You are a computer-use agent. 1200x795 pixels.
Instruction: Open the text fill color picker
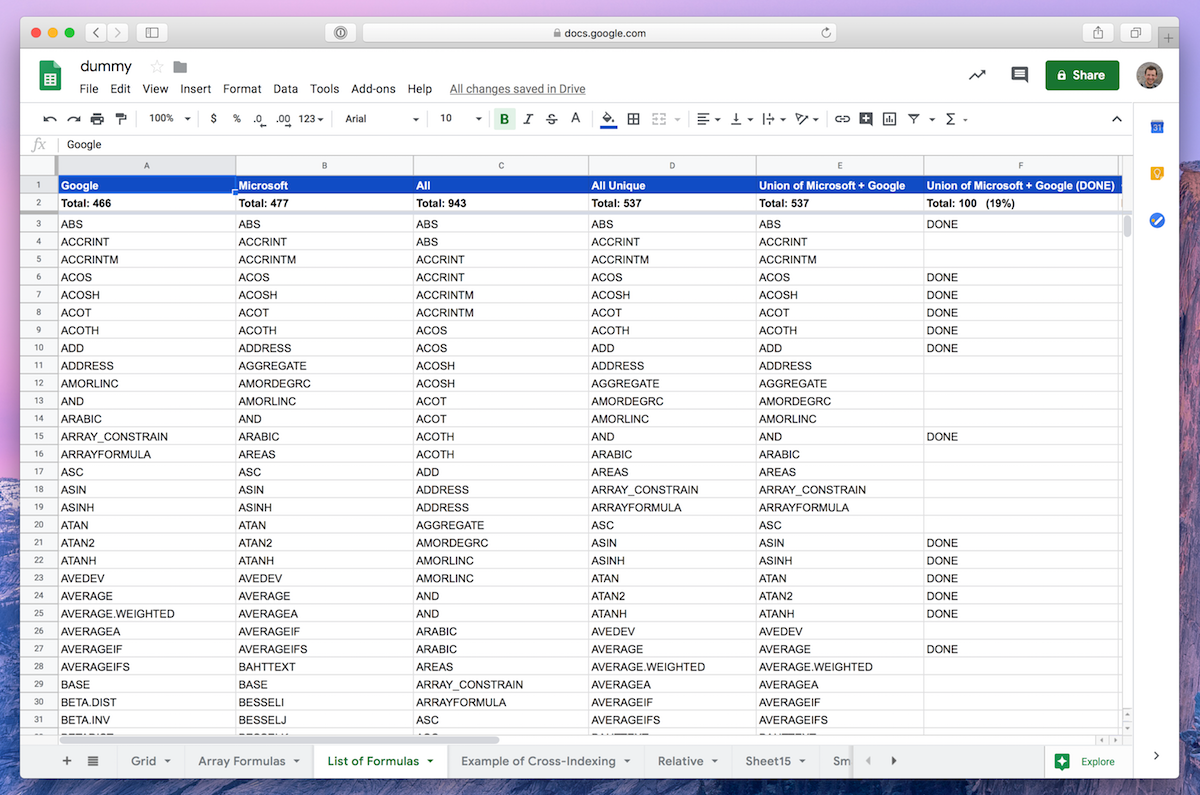point(575,118)
